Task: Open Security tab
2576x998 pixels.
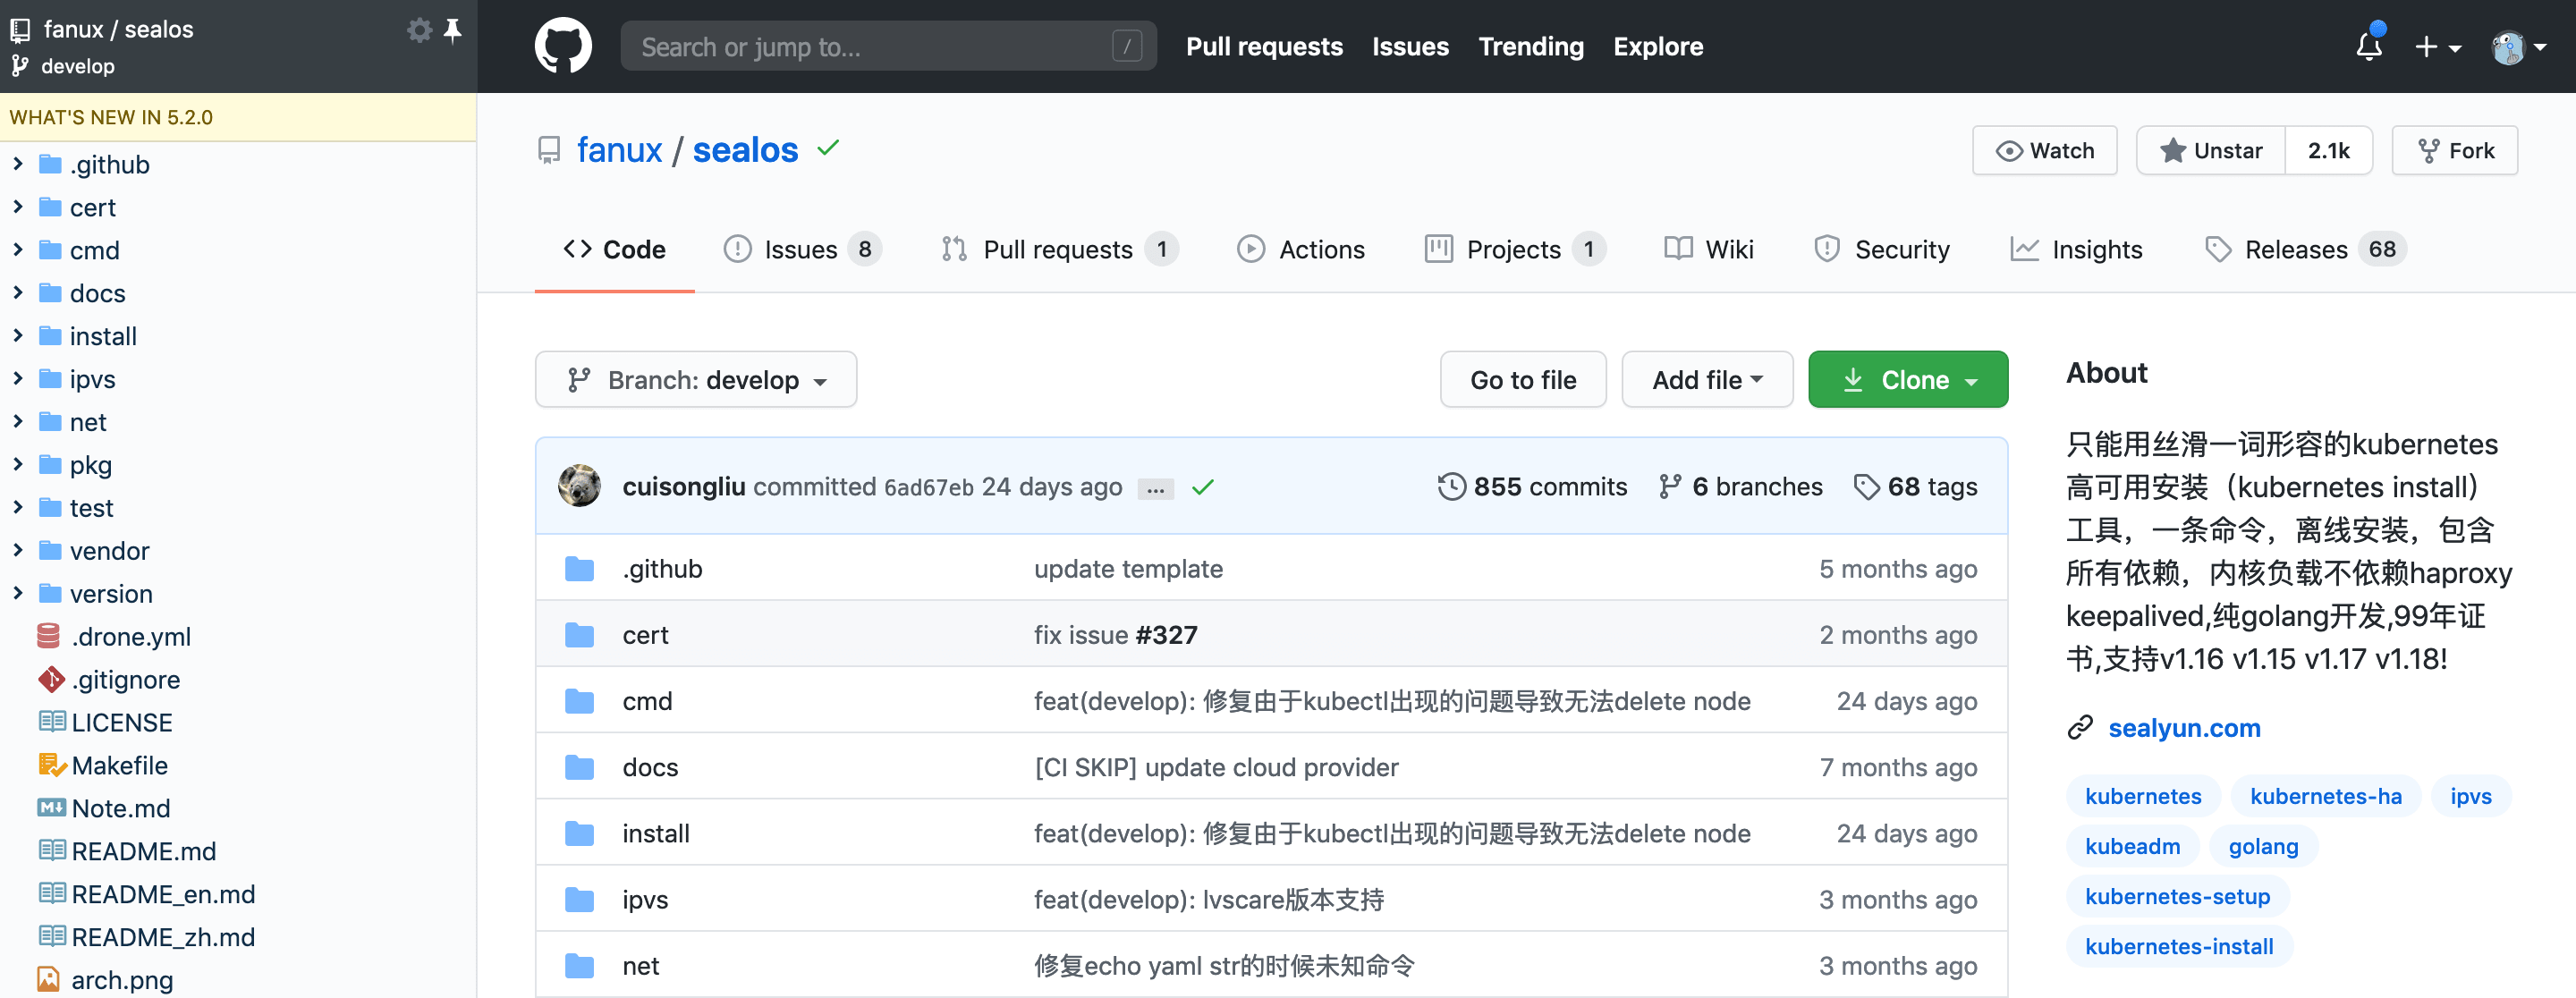Action: pyautogui.click(x=1882, y=249)
